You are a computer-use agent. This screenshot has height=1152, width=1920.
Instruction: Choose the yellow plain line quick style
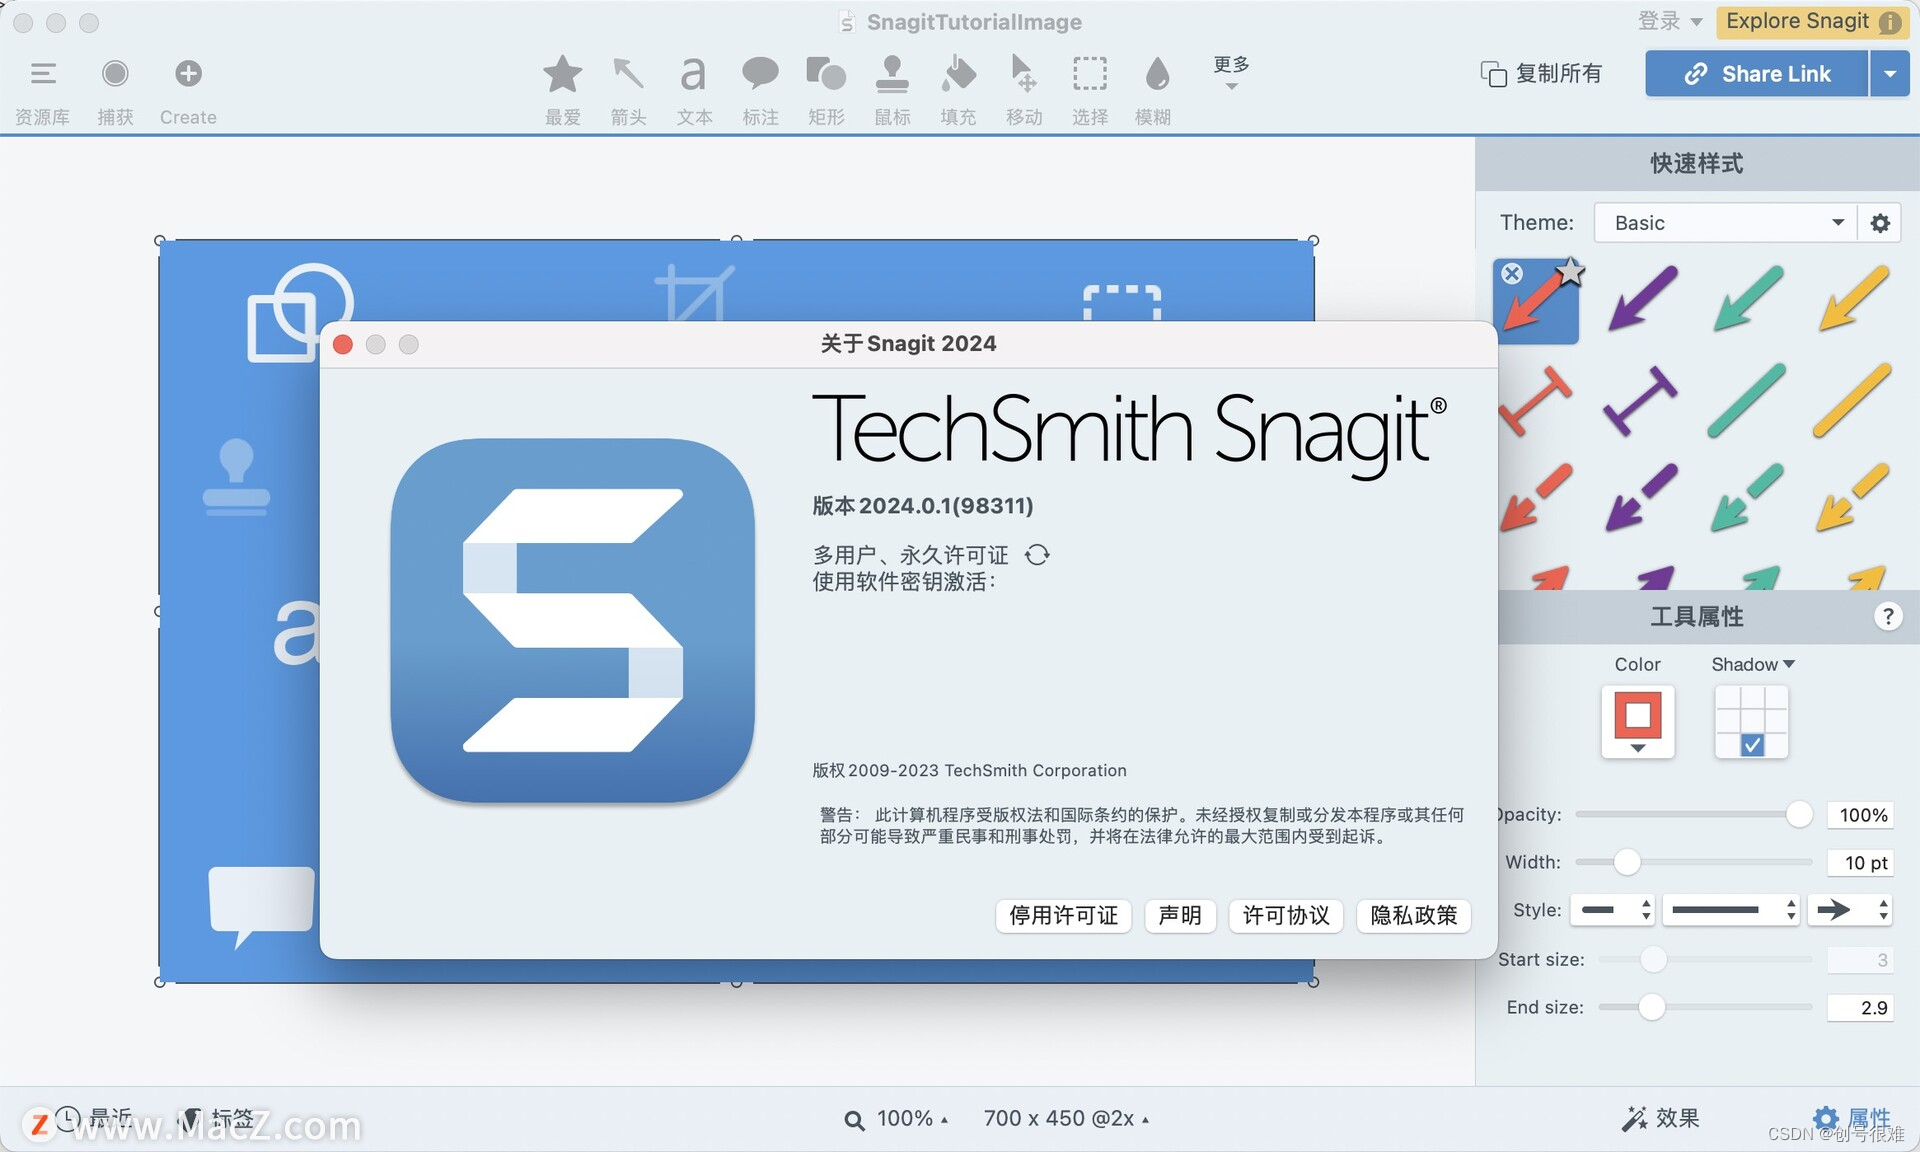1853,400
